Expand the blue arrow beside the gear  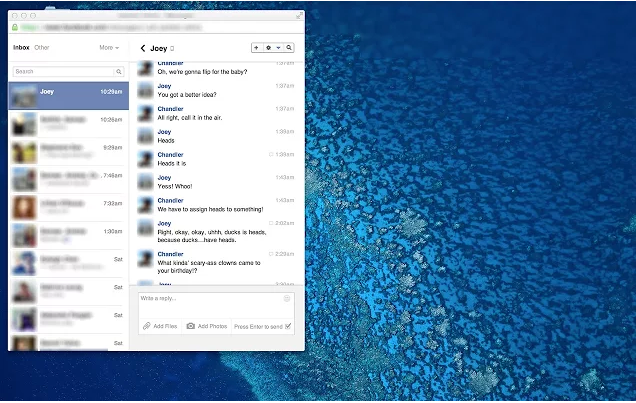coord(278,48)
